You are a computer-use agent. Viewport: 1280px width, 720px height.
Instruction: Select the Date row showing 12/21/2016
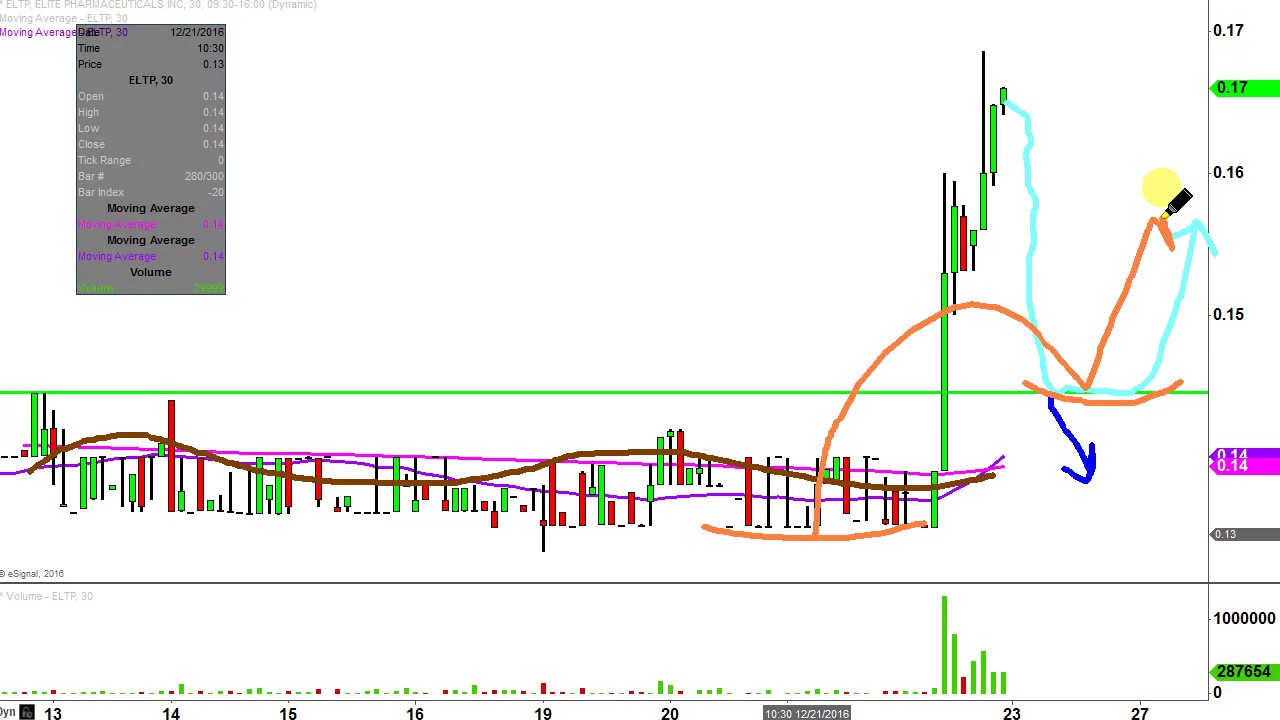pyautogui.click(x=151, y=32)
